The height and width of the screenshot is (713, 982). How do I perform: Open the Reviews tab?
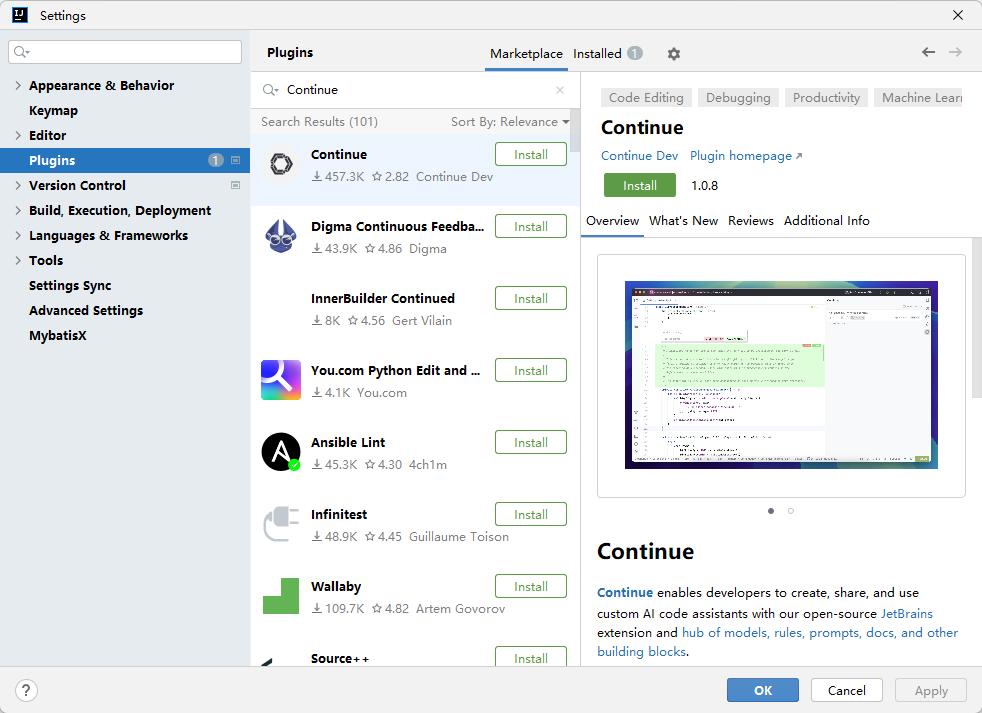point(750,221)
